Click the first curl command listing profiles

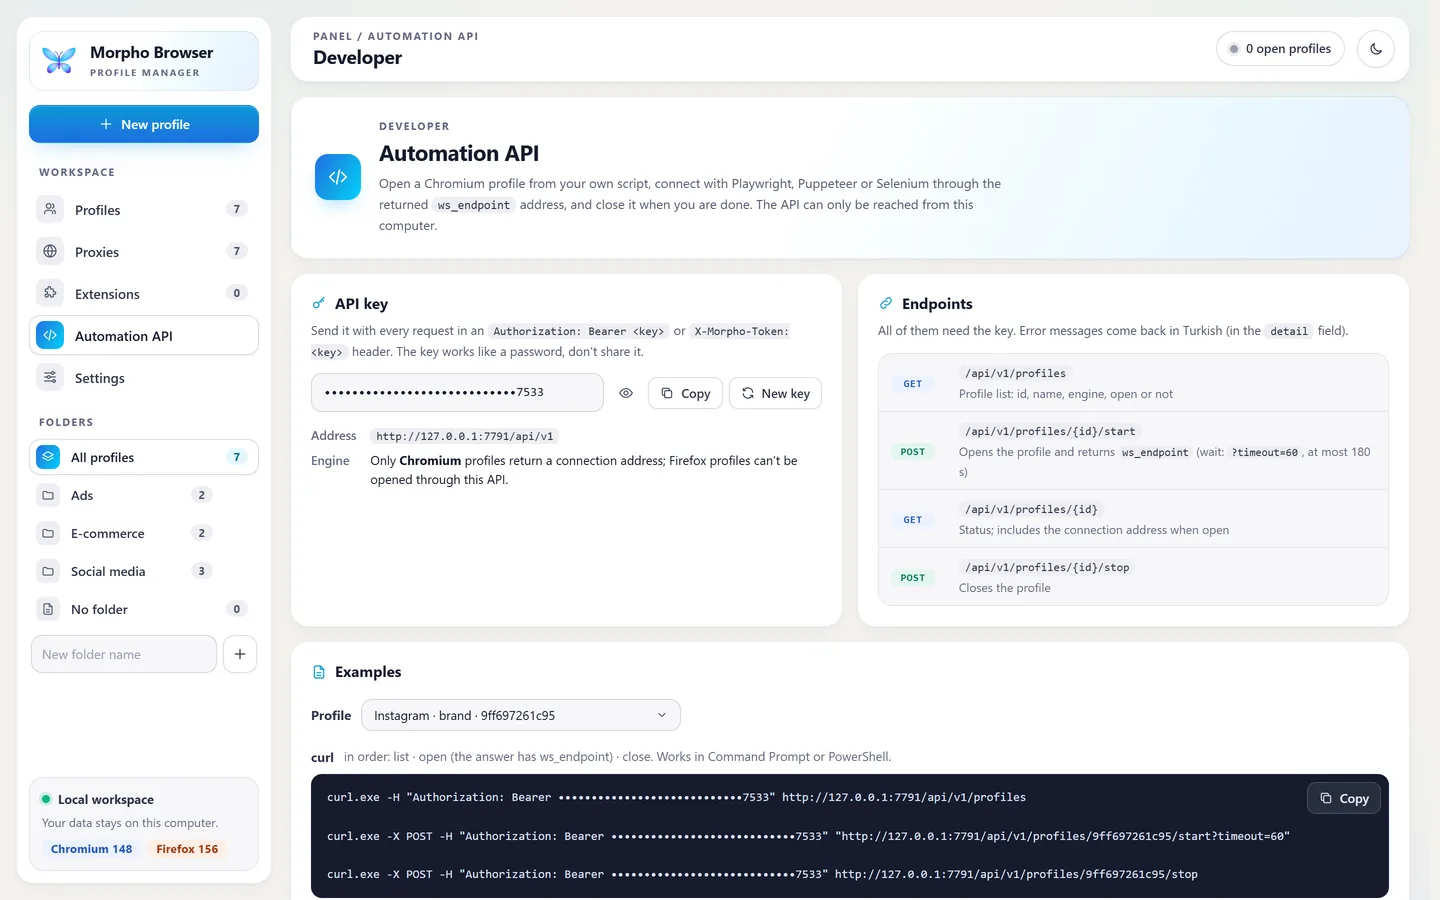[x=676, y=797]
